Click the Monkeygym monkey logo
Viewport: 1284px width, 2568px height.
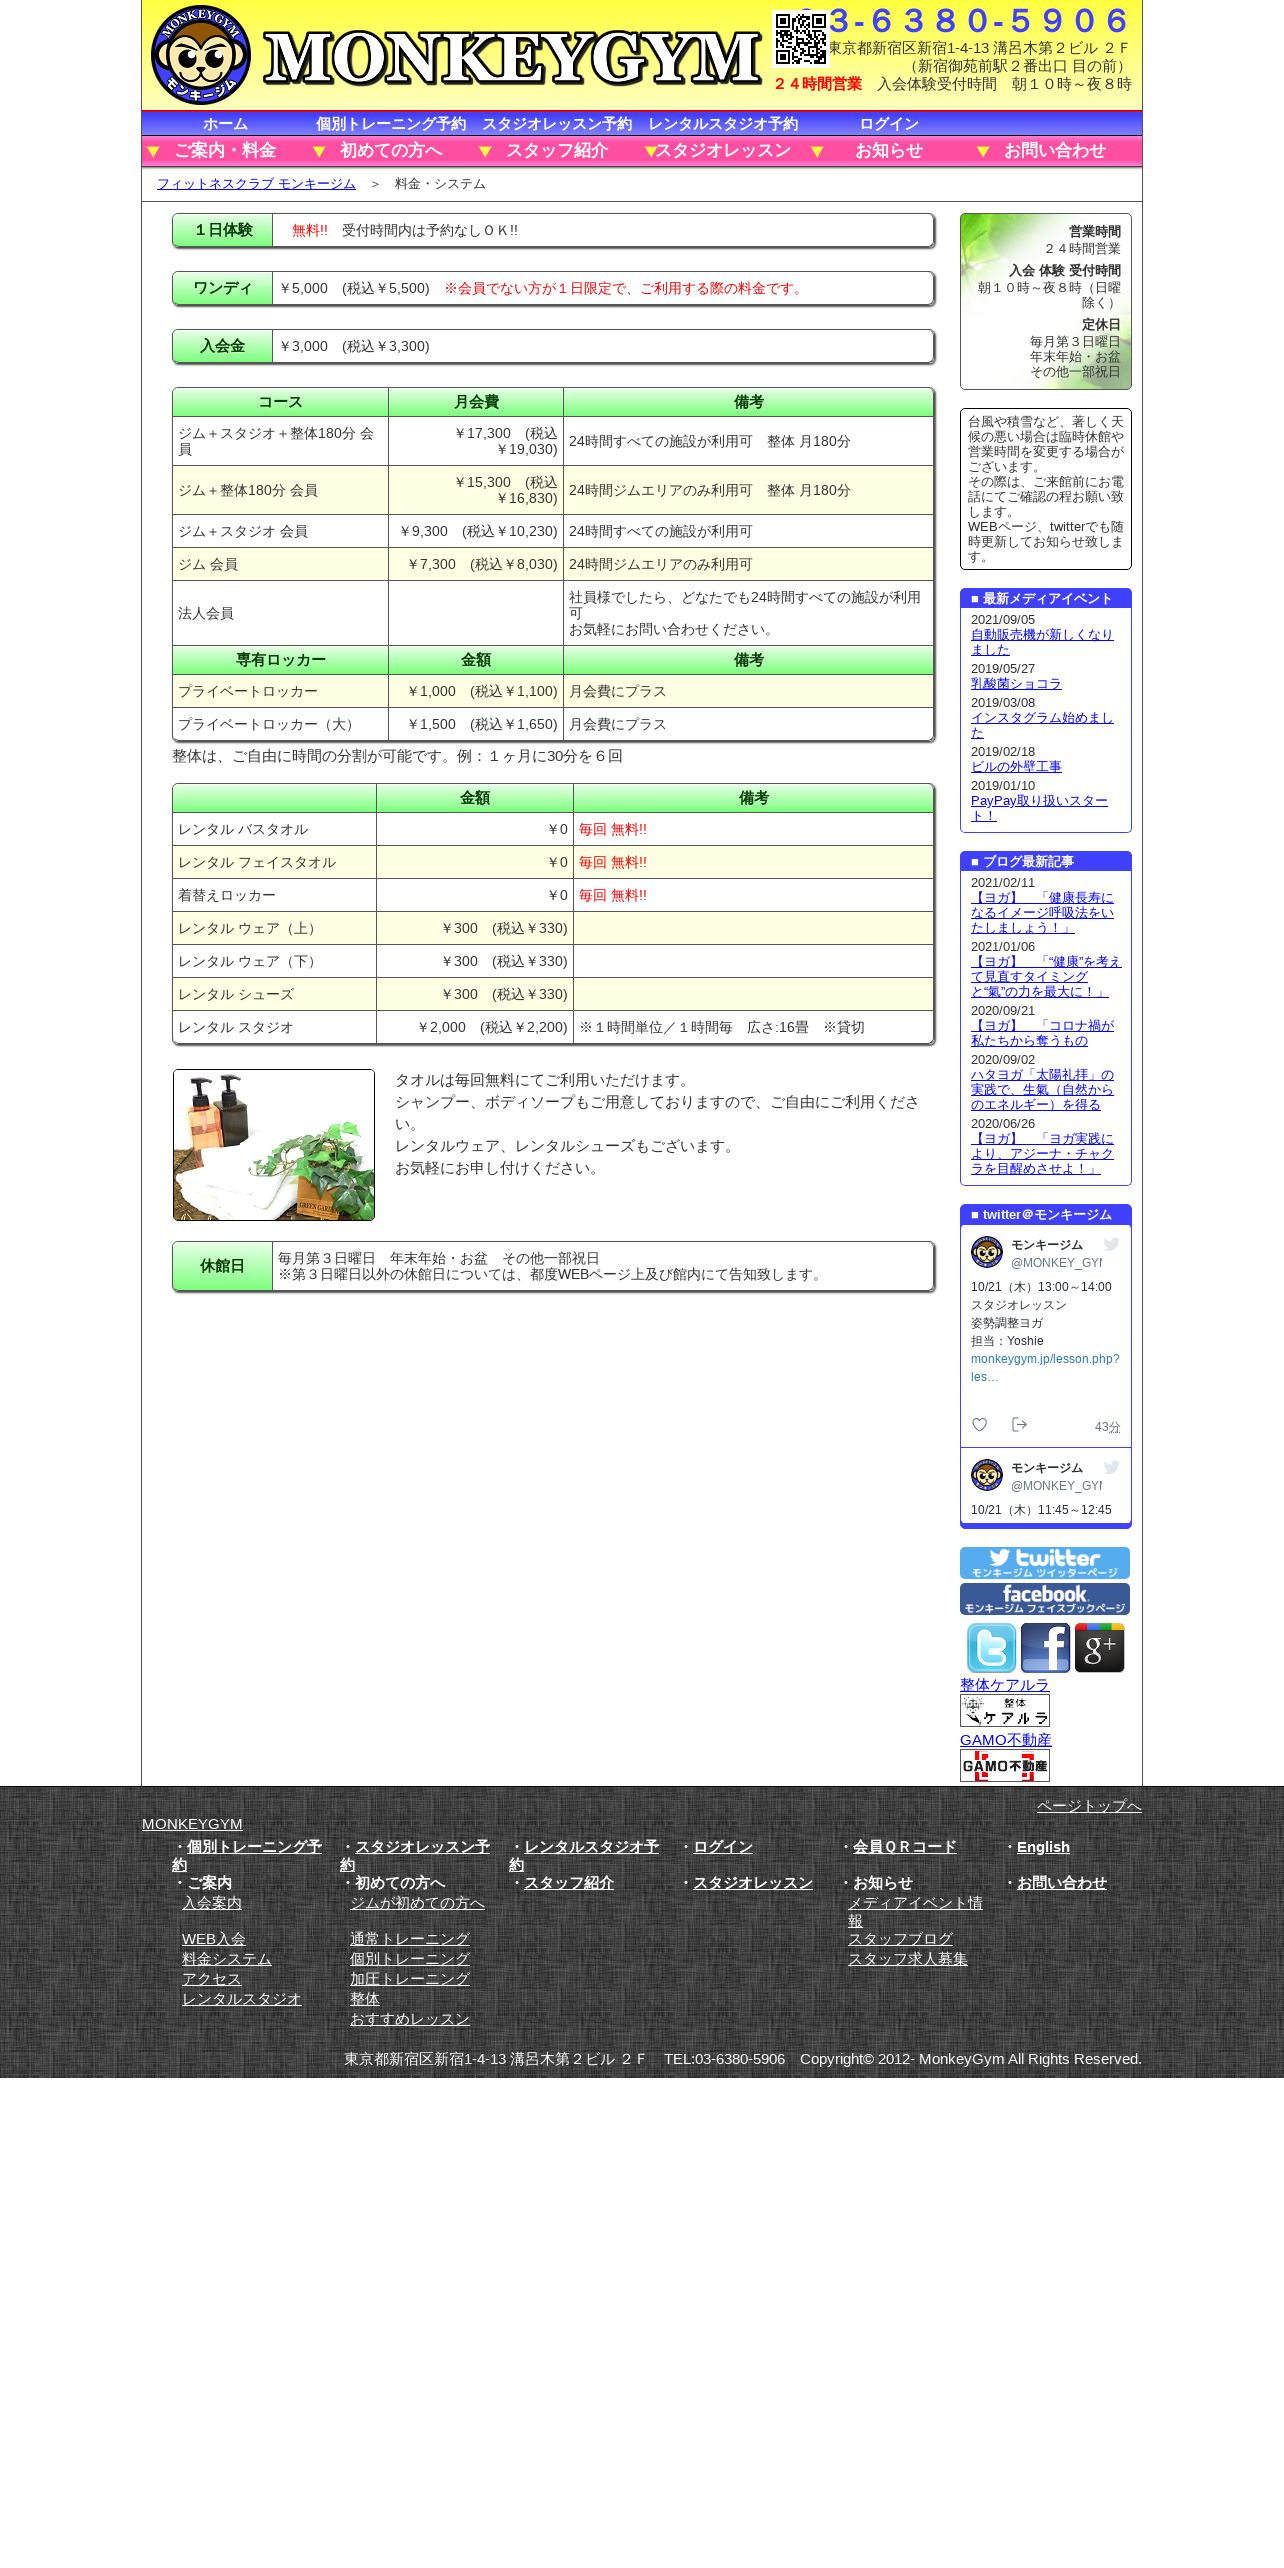200,55
